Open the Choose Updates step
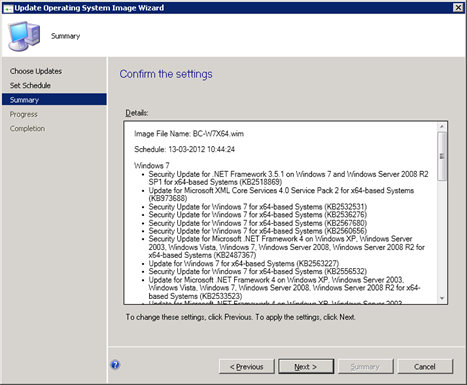467x385 pixels. [x=36, y=71]
